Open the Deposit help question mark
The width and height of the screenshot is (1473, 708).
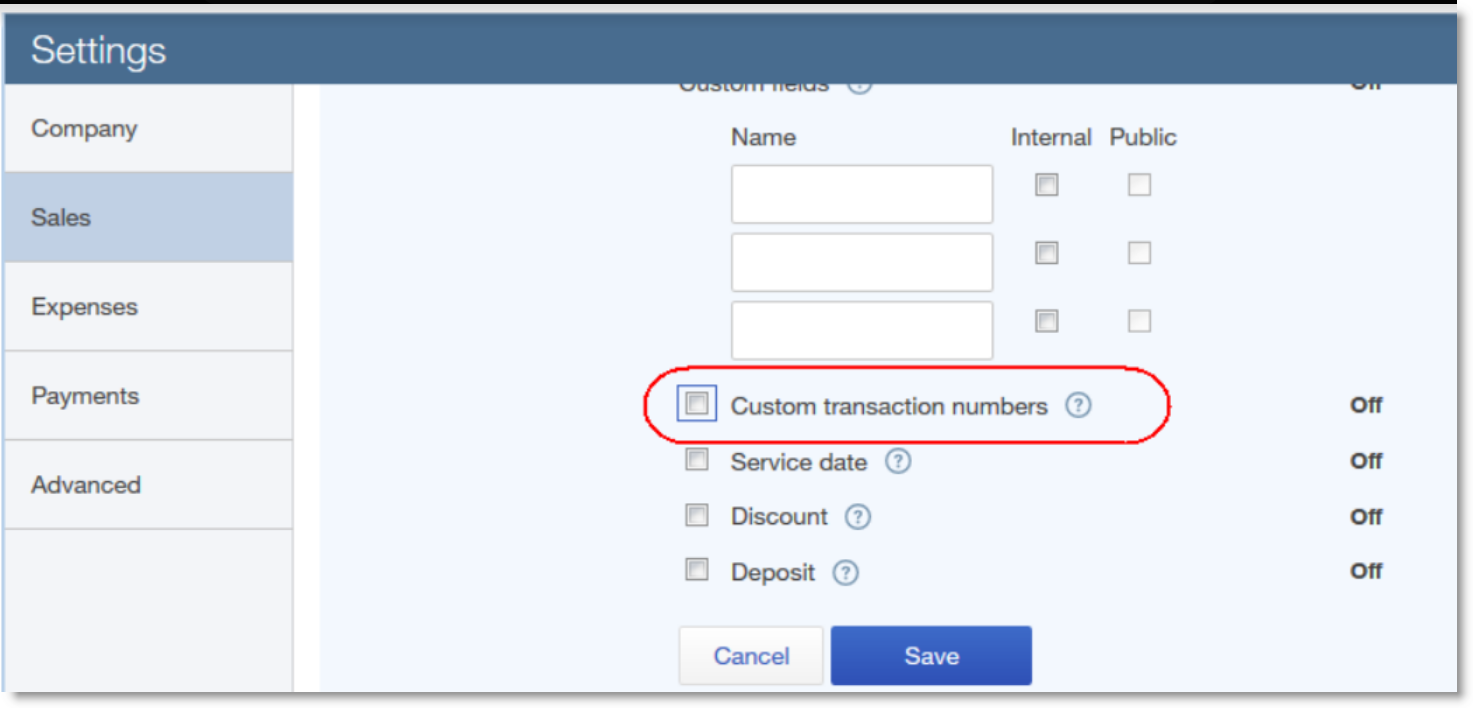click(x=846, y=573)
